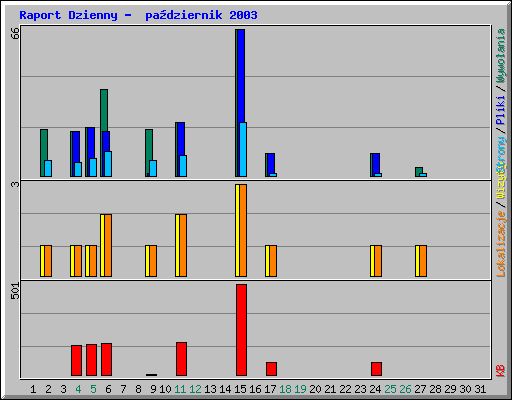Click day number 13 on the x-axis
512x400 pixels.
pyautogui.click(x=210, y=389)
